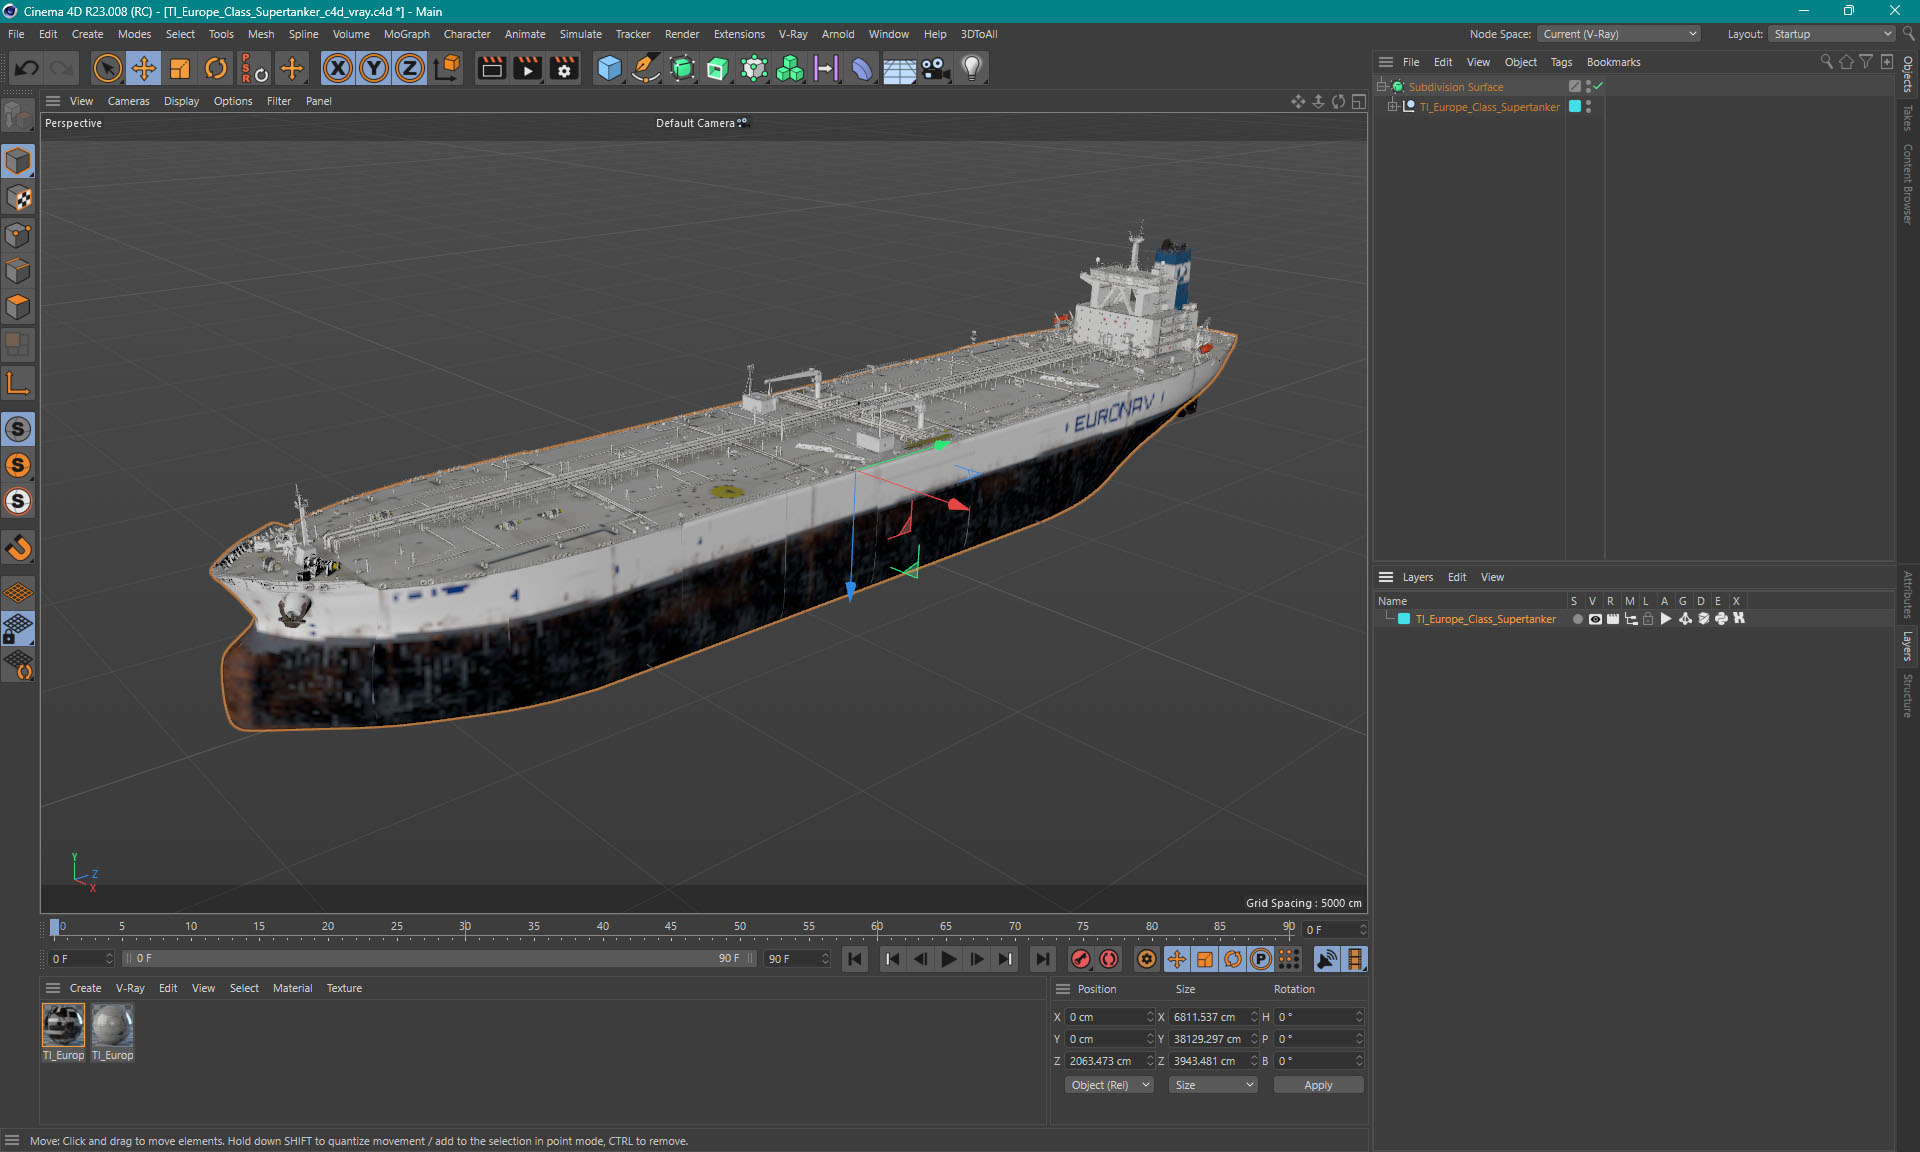Switch to Edges mode
Screen dimensions: 1920x1152
point(18,271)
